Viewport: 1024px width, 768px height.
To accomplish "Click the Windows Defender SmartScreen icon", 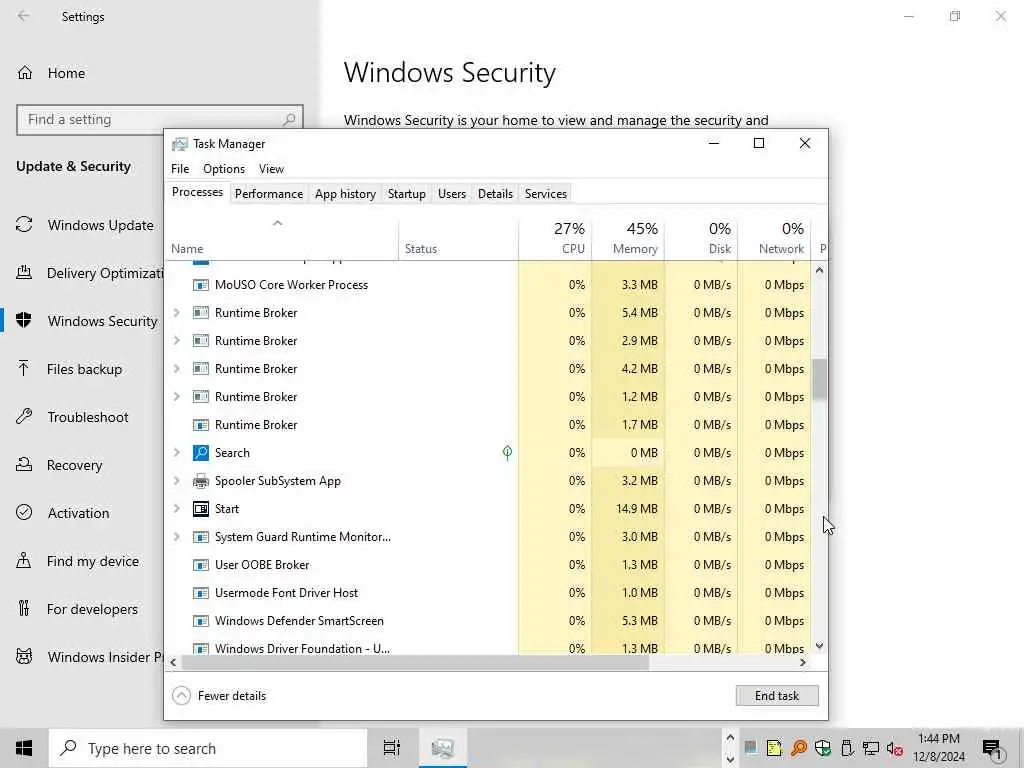I will click(x=200, y=621).
